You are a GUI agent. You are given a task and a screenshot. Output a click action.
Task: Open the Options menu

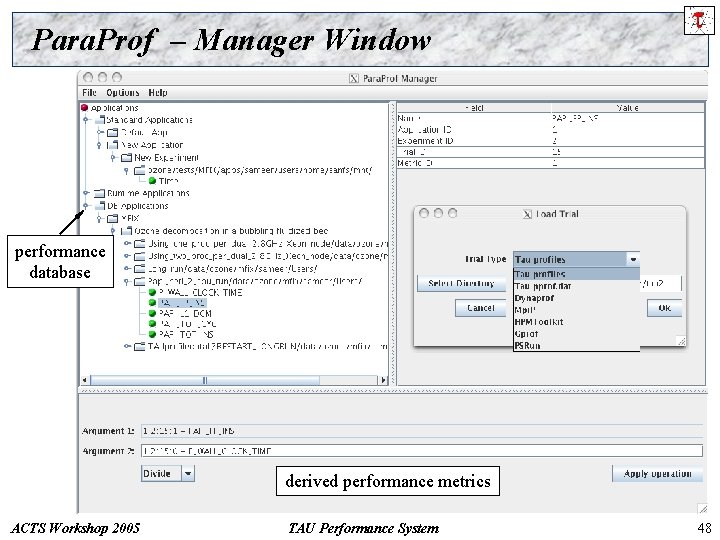(123, 93)
